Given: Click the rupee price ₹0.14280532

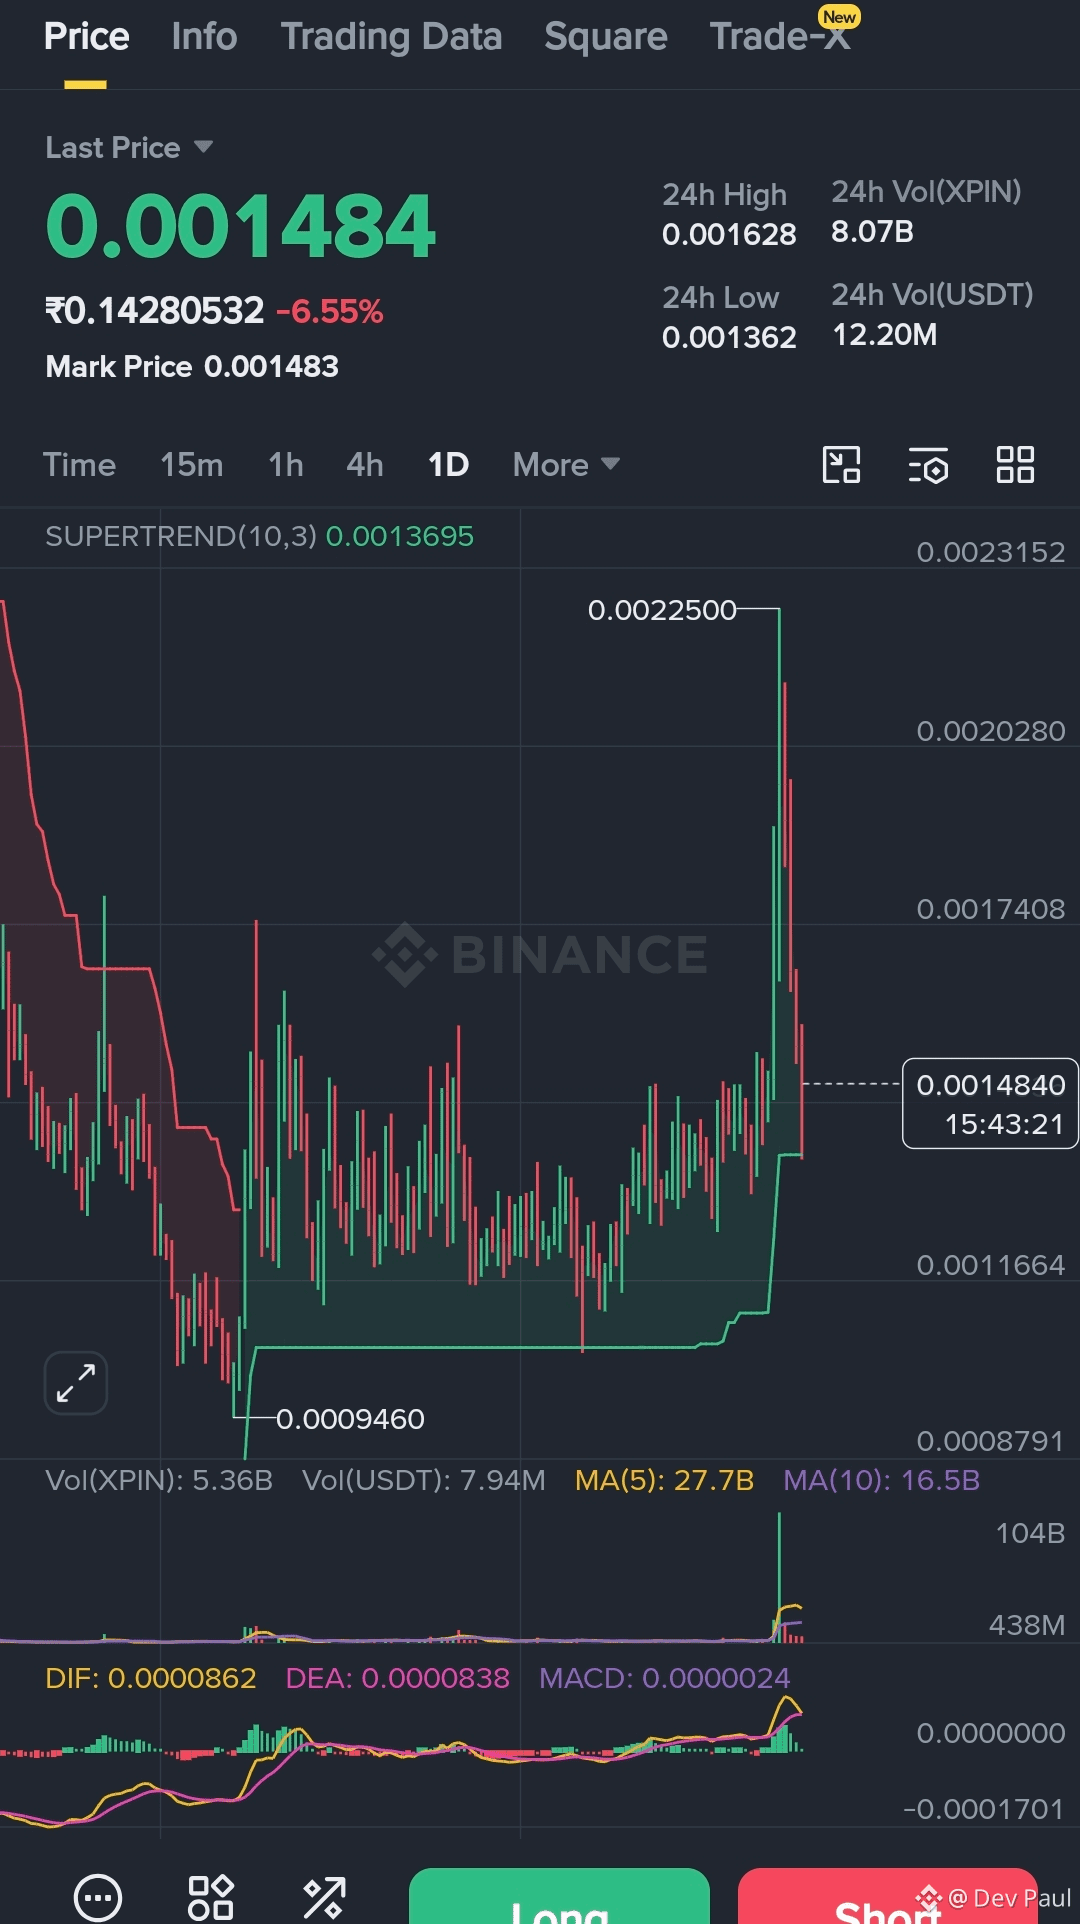Looking at the screenshot, I should coord(155,311).
